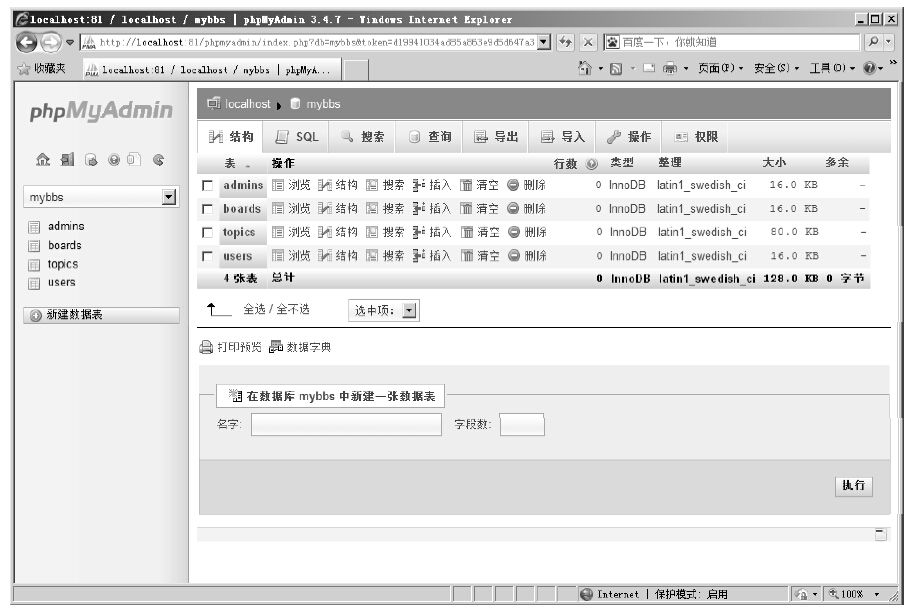This screenshot has width=911, height=609.
Task: Click the phpMyAdmin home icon in sidebar
Action: (x=43, y=159)
